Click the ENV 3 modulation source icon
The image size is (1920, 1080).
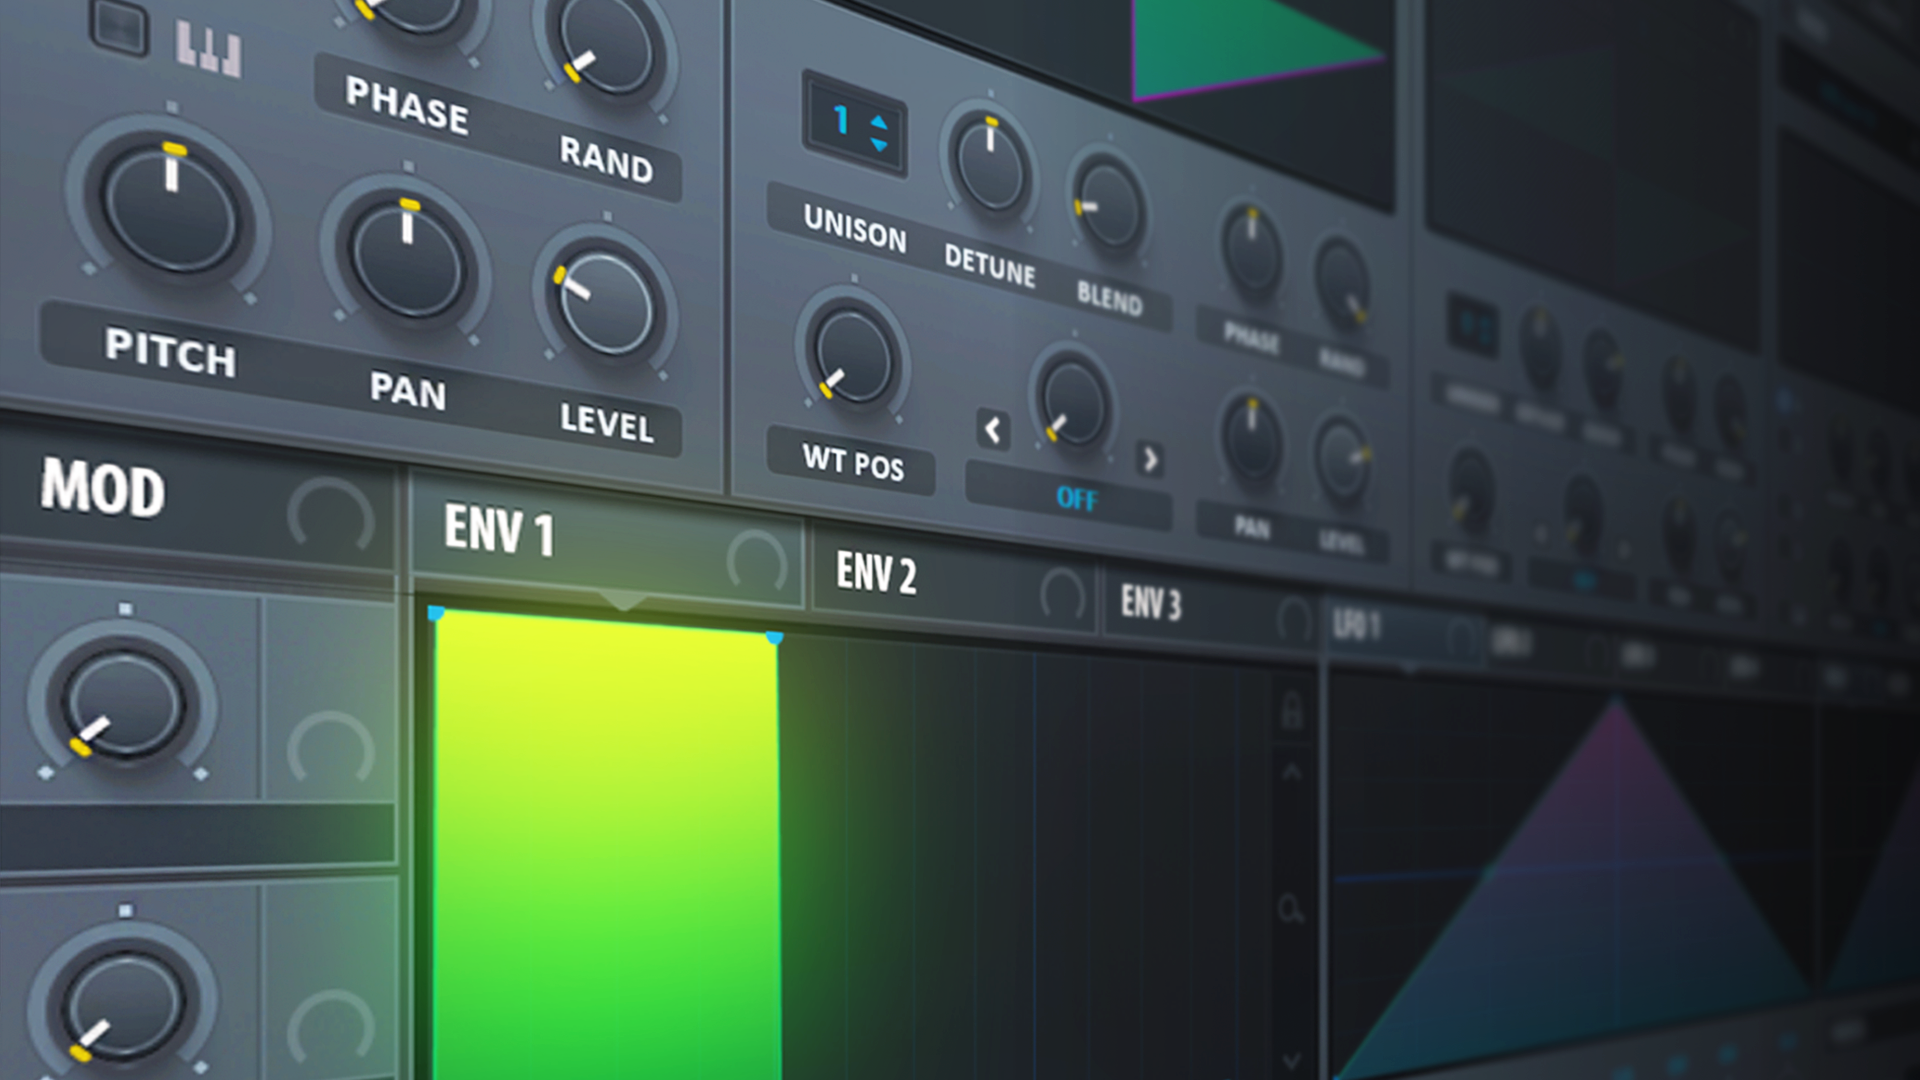point(1294,620)
